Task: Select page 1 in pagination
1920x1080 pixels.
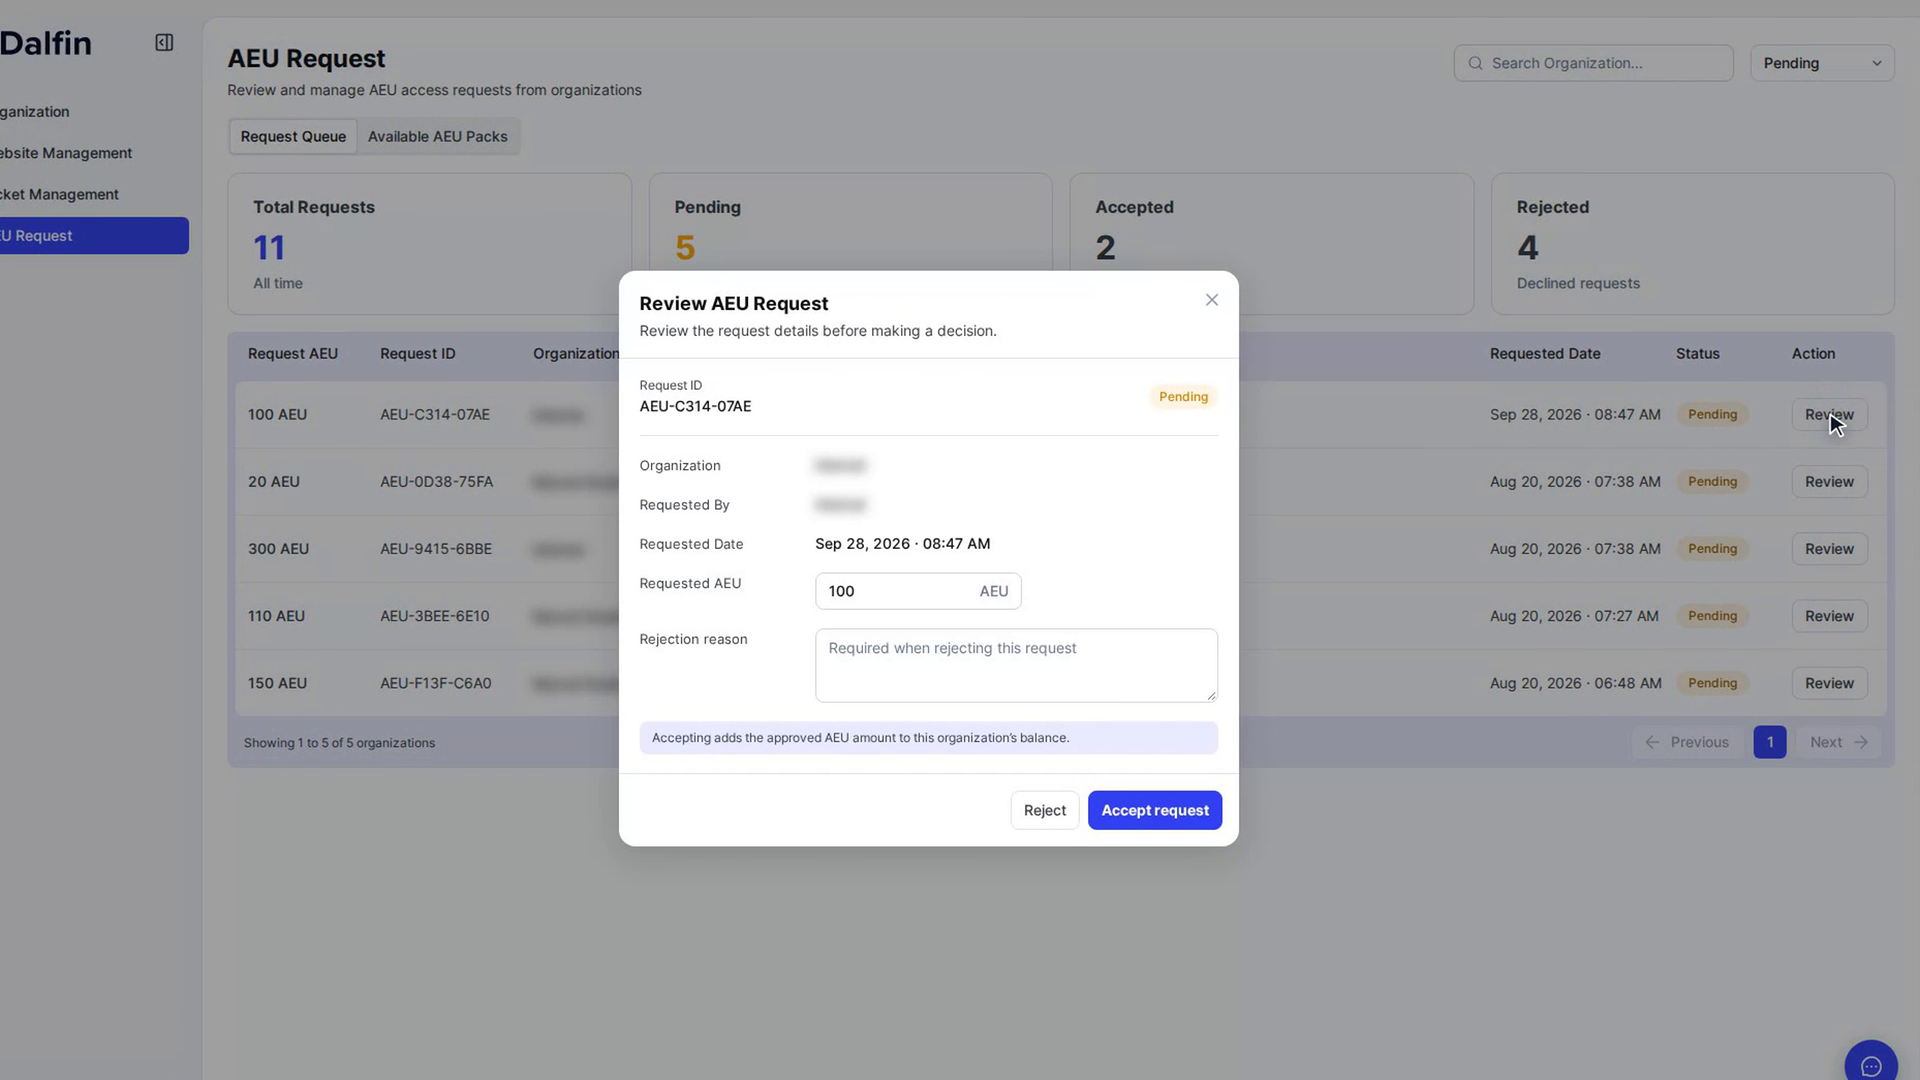Action: tap(1769, 742)
